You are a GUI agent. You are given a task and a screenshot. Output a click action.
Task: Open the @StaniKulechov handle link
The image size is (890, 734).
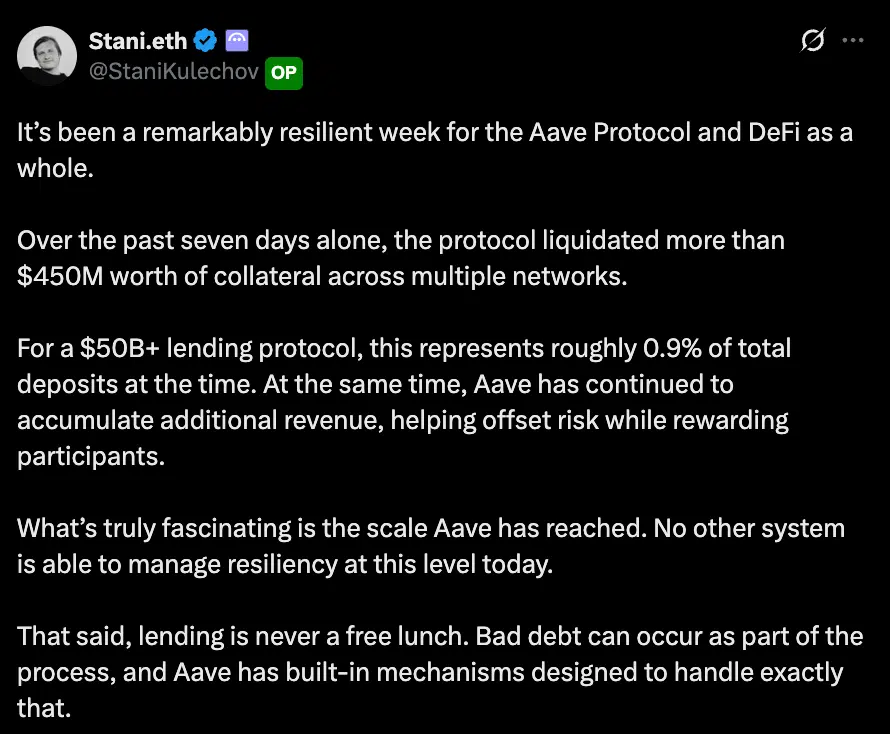[x=175, y=73]
